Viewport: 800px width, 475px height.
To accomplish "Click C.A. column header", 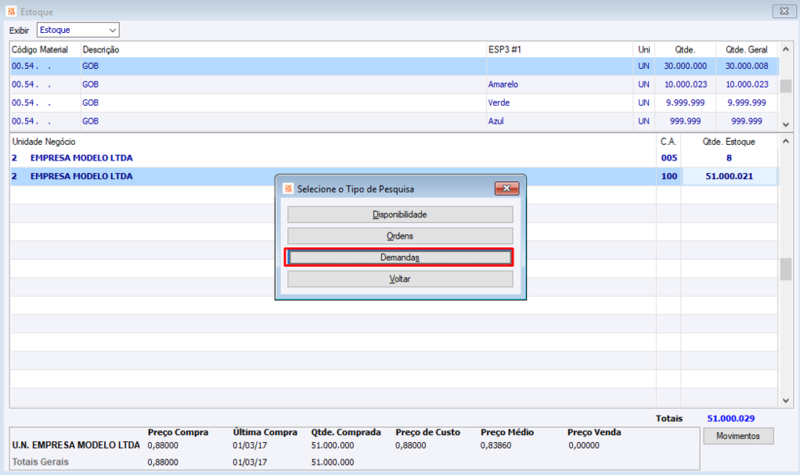I will click(668, 141).
